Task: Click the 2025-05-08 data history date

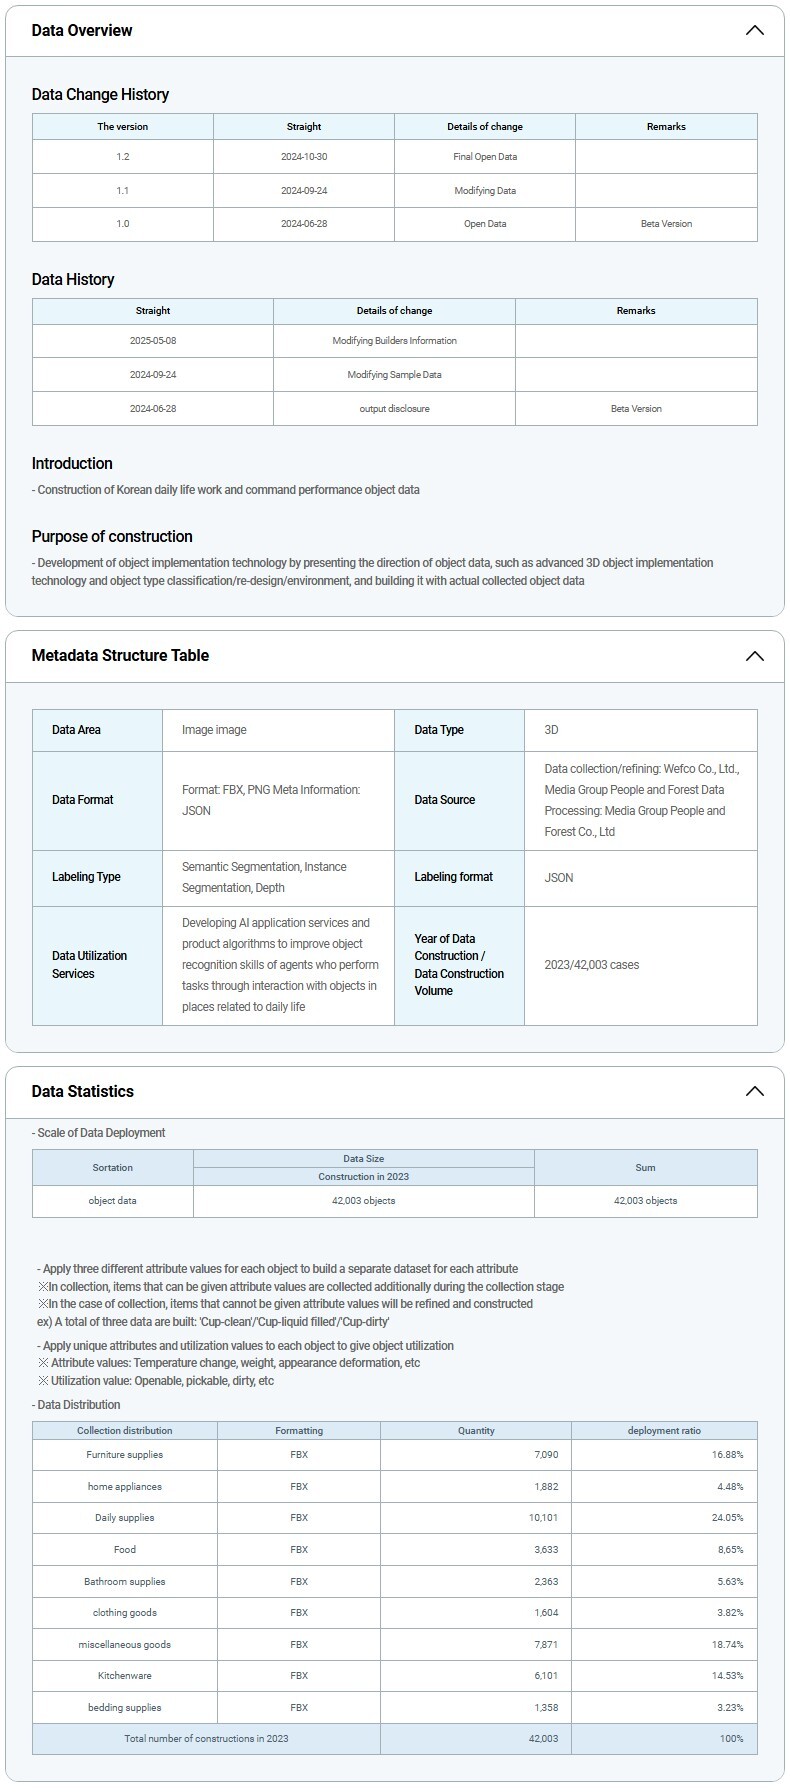Action: click(x=153, y=341)
